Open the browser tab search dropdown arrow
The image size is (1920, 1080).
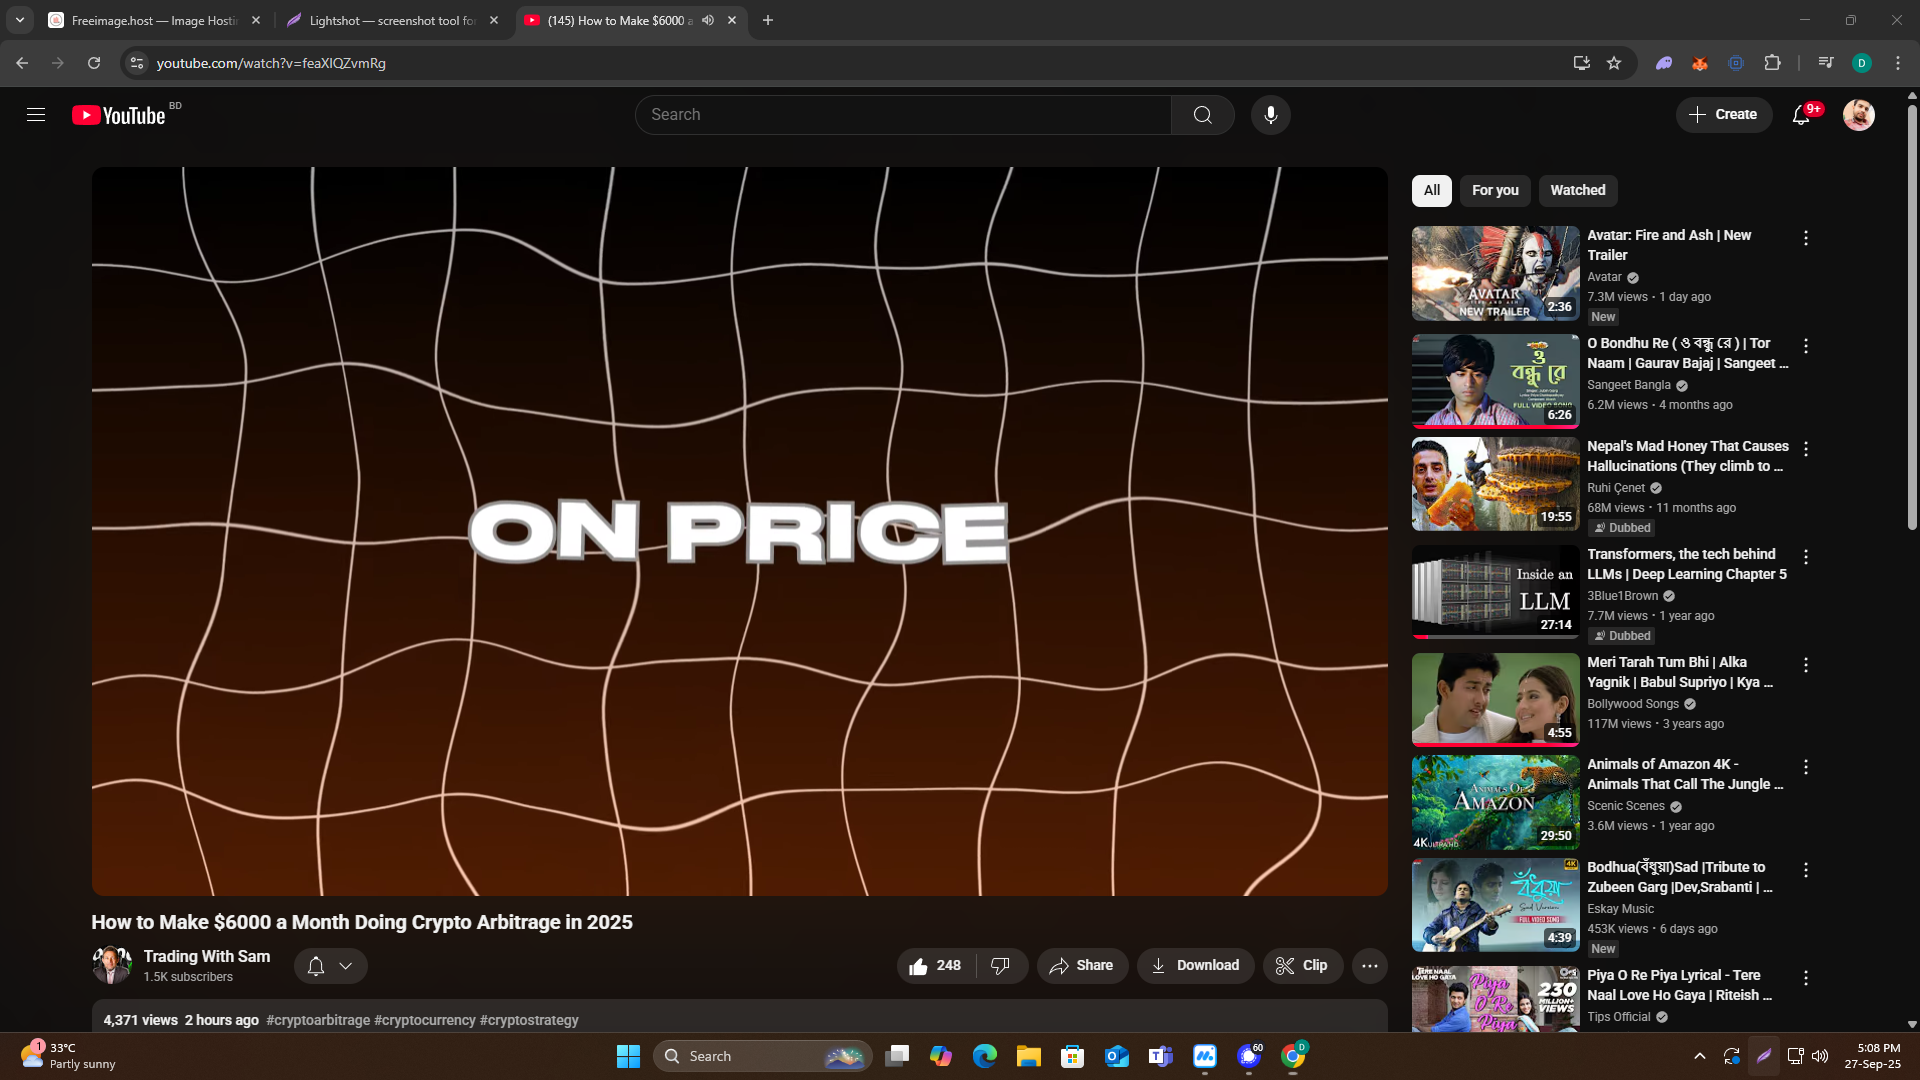click(20, 20)
